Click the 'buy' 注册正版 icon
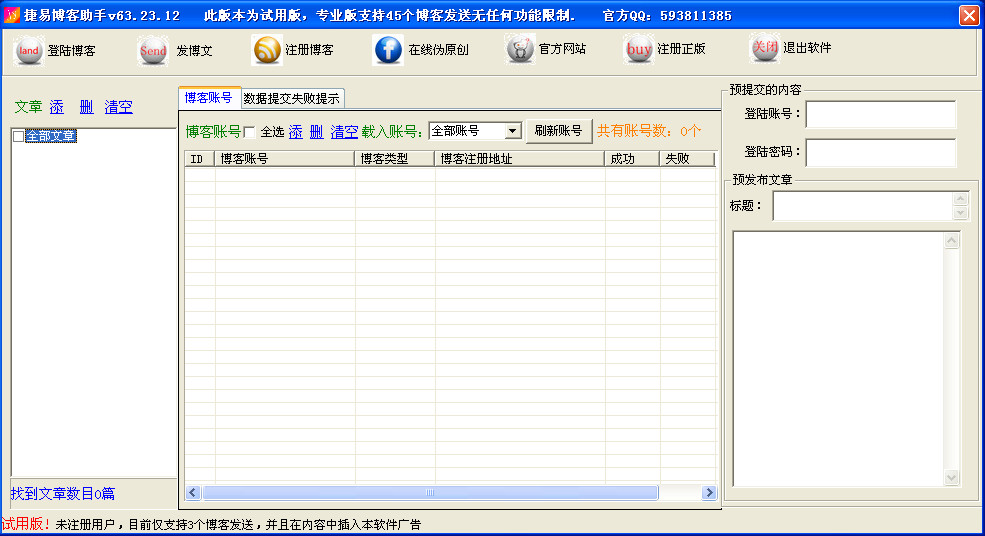Image resolution: width=985 pixels, height=536 pixels. point(638,49)
